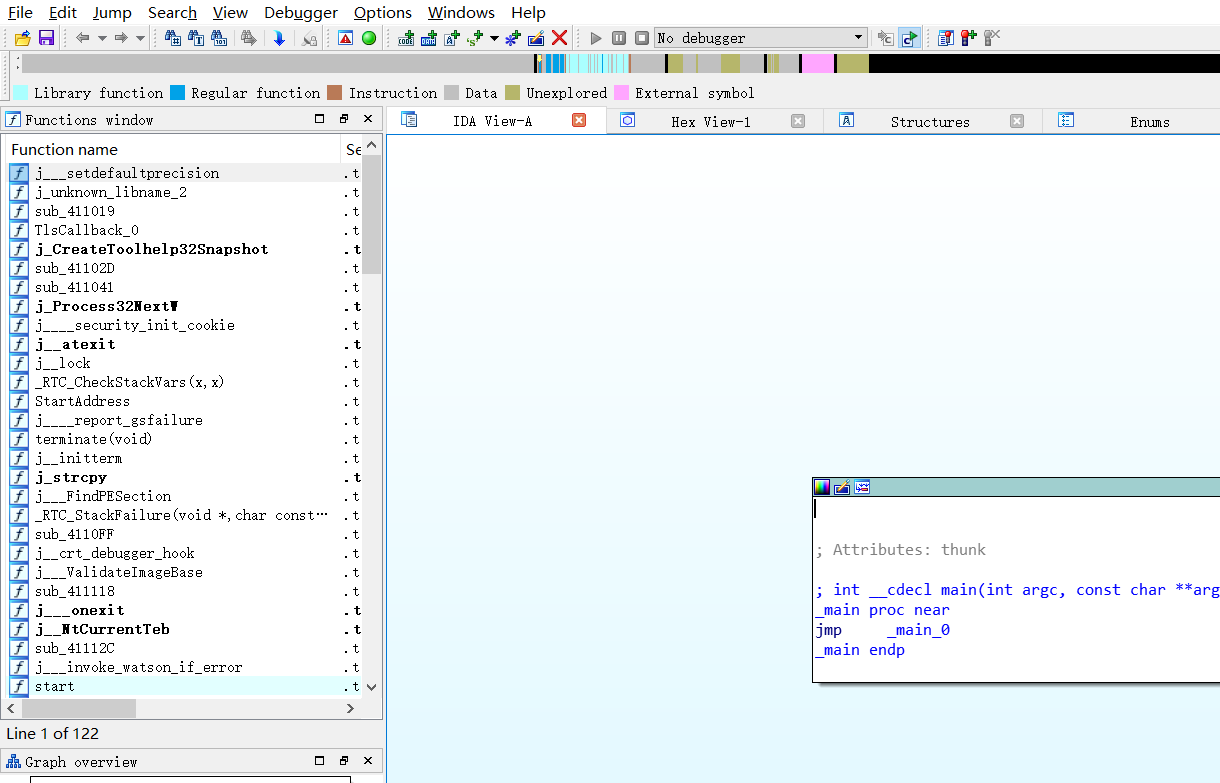This screenshot has width=1220, height=783.
Task: Click the Open file toolbar icon
Action: click(21, 38)
